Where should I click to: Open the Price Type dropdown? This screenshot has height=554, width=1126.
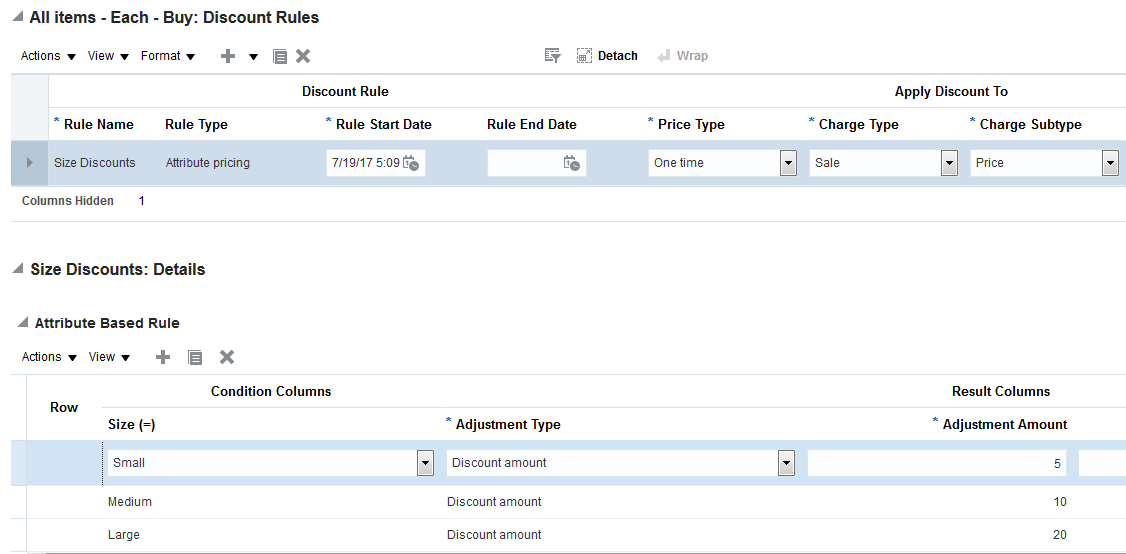[788, 163]
